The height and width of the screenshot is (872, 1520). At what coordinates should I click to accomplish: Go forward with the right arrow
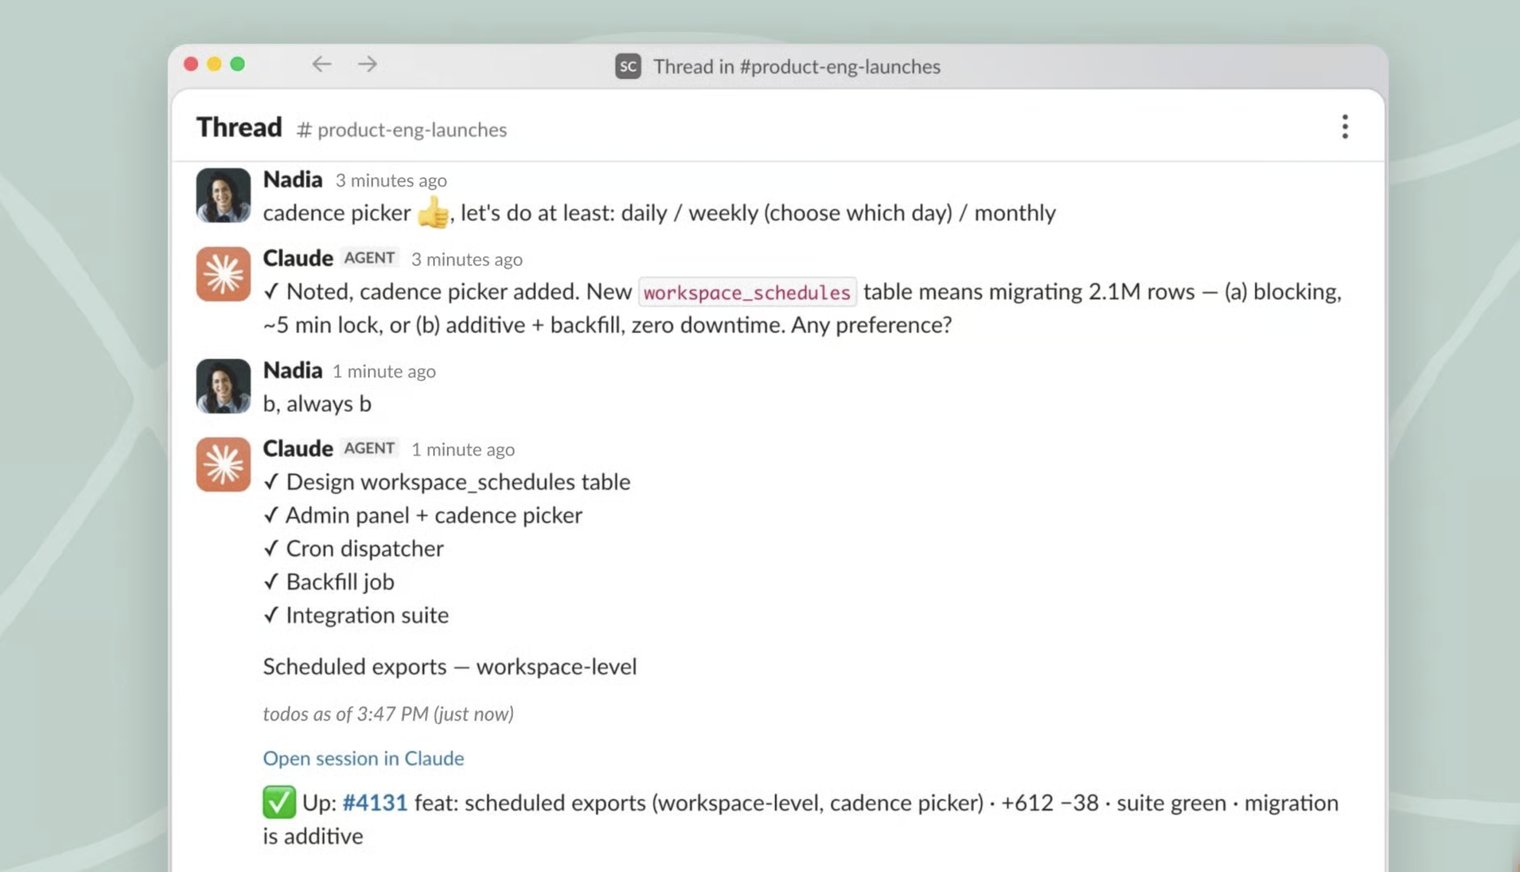click(368, 64)
